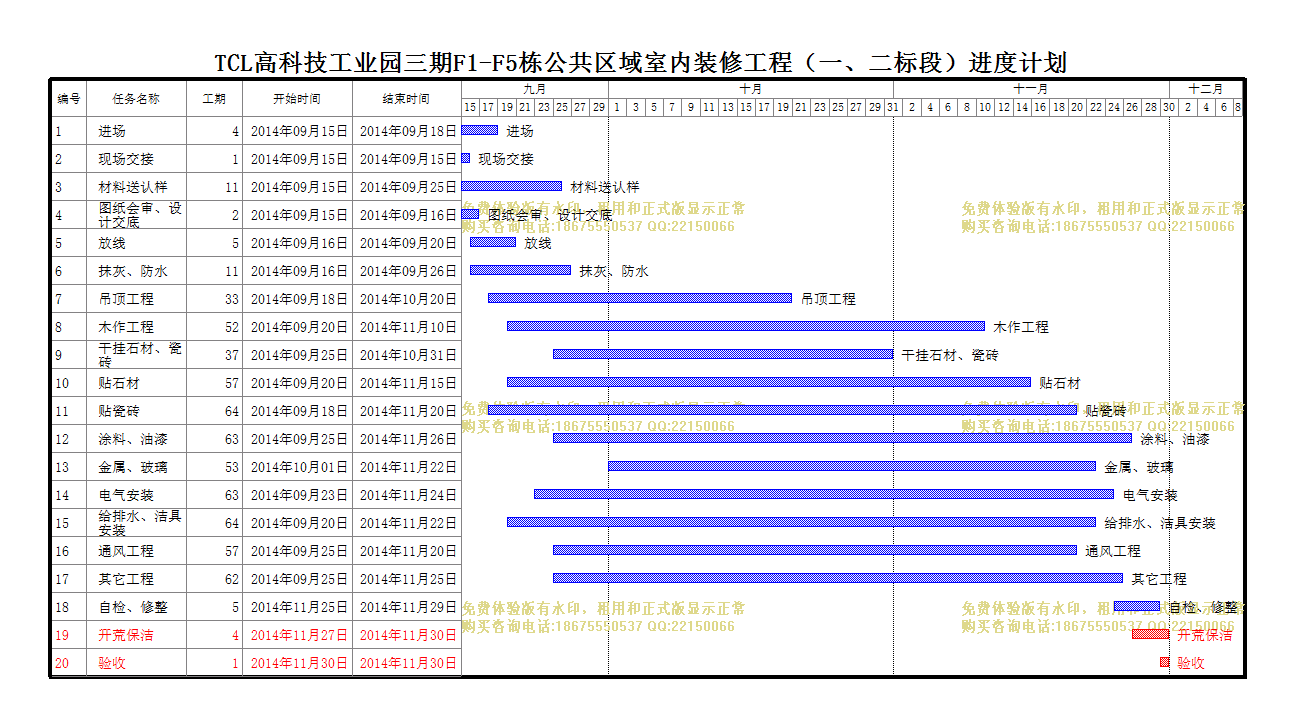The width and height of the screenshot is (1294, 726).
Task: Select the 工期 column header
Action: (214, 99)
